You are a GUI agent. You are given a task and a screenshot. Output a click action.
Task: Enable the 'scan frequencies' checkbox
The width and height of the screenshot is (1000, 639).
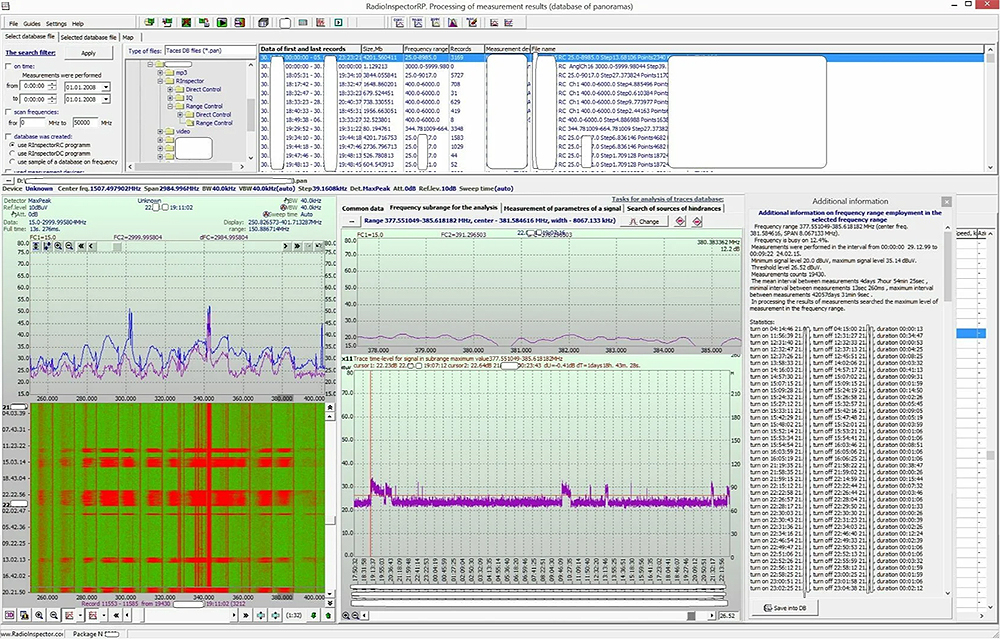9,111
